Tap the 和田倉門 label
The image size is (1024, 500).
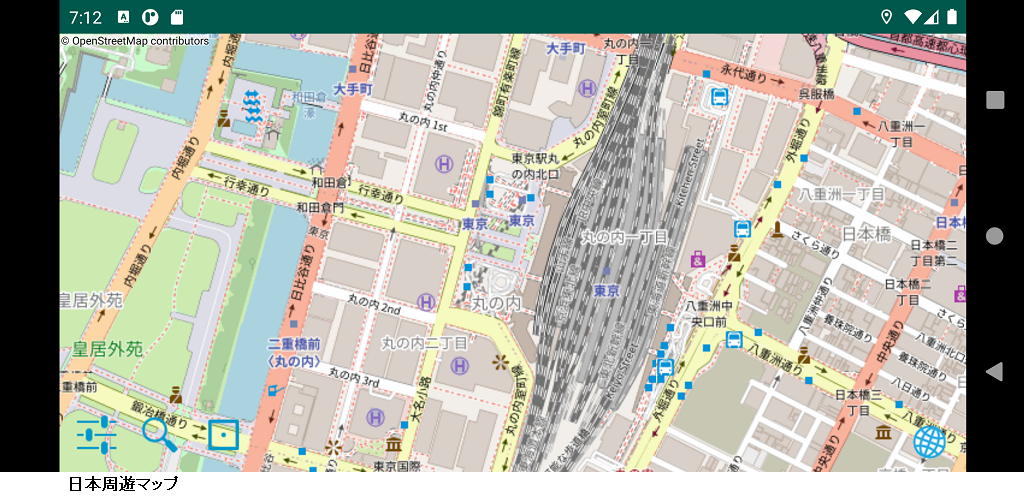click(320, 208)
